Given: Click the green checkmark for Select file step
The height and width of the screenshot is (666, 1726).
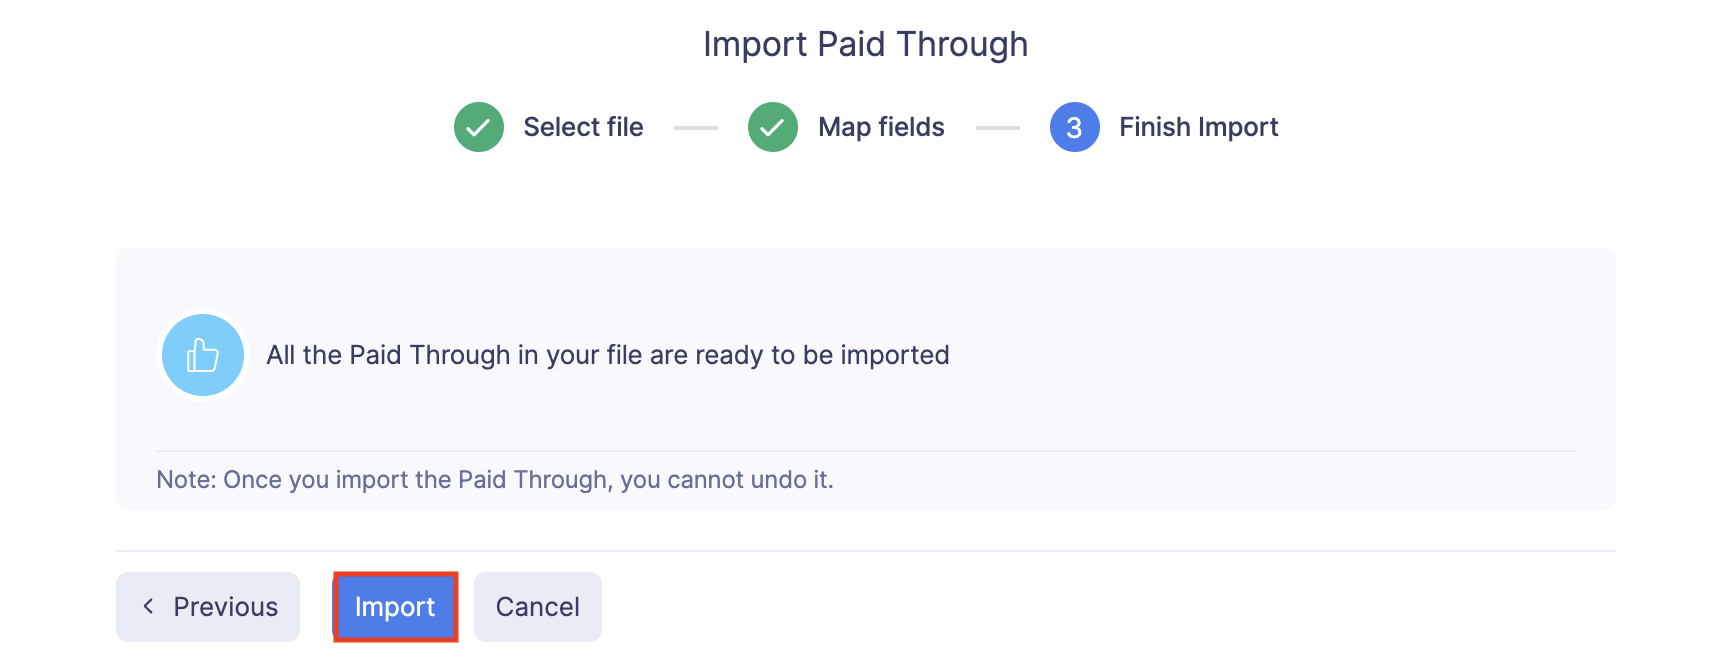Looking at the screenshot, I should point(478,127).
